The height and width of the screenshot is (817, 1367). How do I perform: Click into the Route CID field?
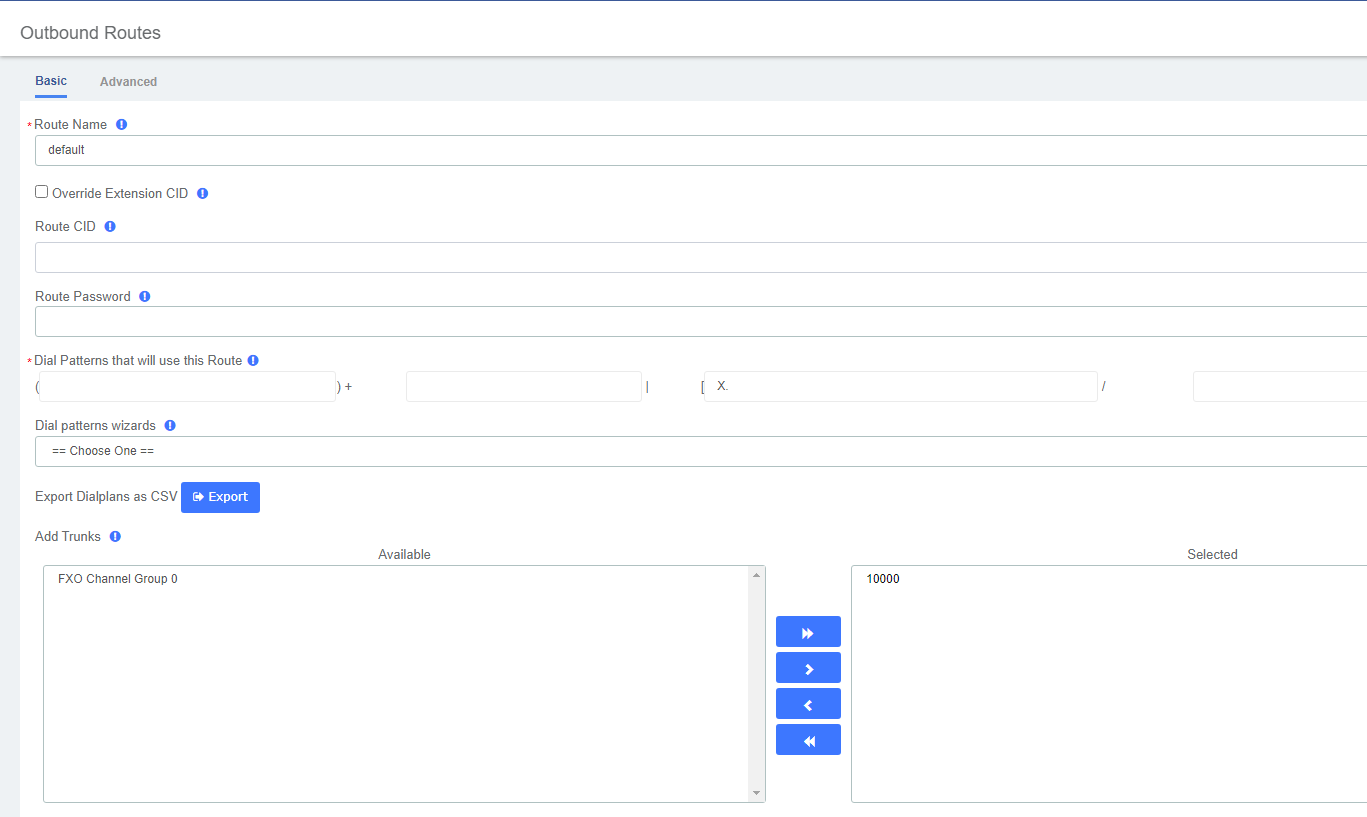(x=701, y=257)
